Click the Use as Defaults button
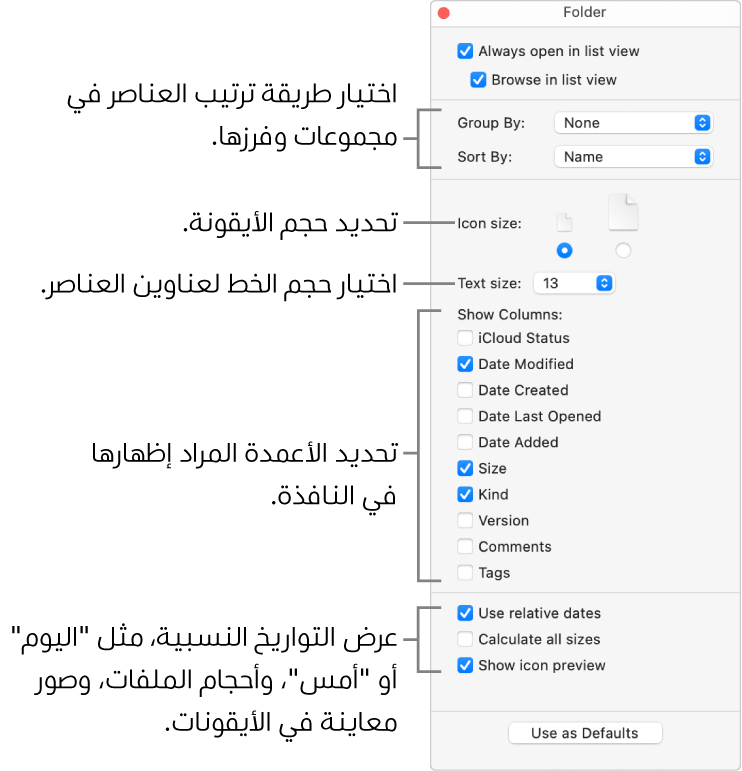 click(585, 733)
